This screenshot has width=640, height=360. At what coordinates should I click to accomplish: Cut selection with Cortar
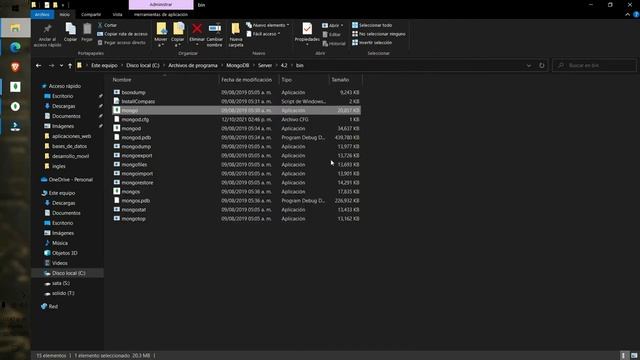(107, 25)
